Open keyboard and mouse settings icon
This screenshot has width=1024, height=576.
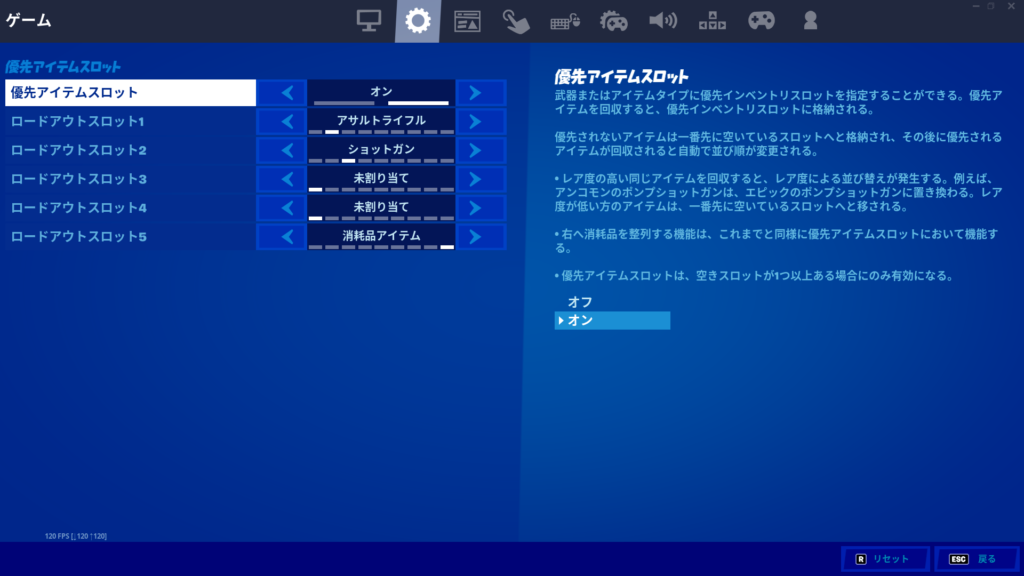tap(566, 19)
